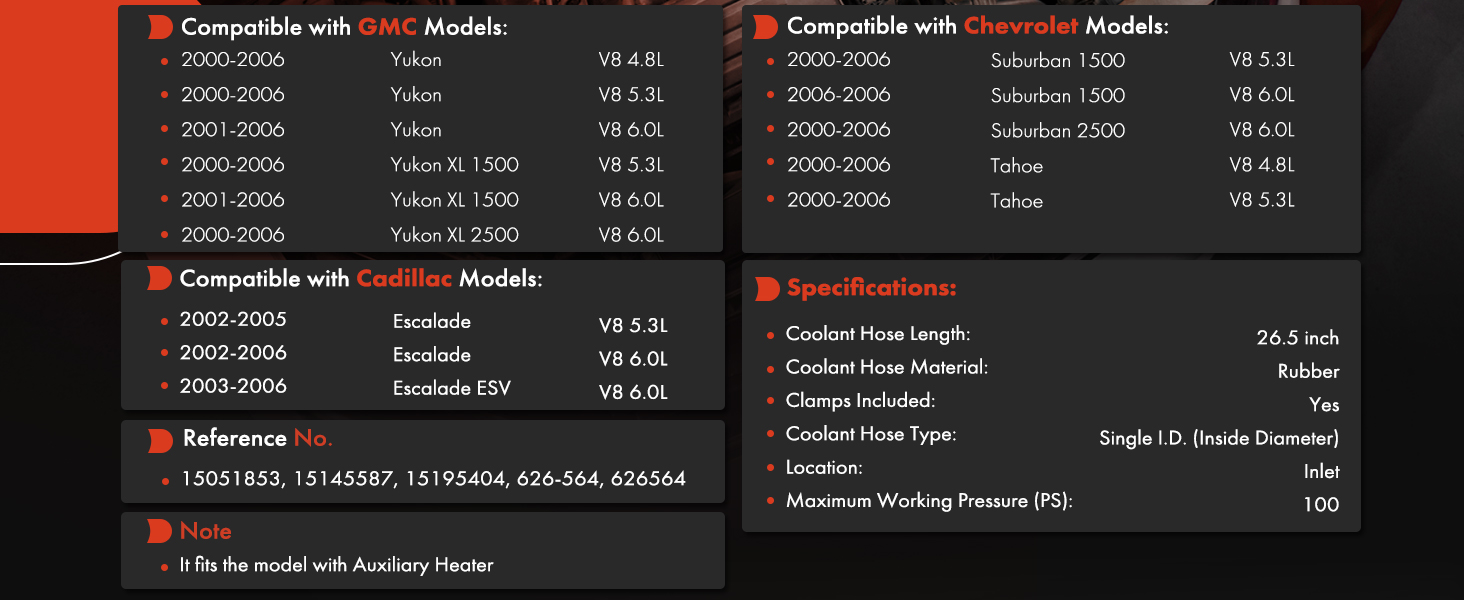This screenshot has width=1464, height=600.
Task: Click 'It fits the model with Auxiliary Heater'
Action: (337, 566)
